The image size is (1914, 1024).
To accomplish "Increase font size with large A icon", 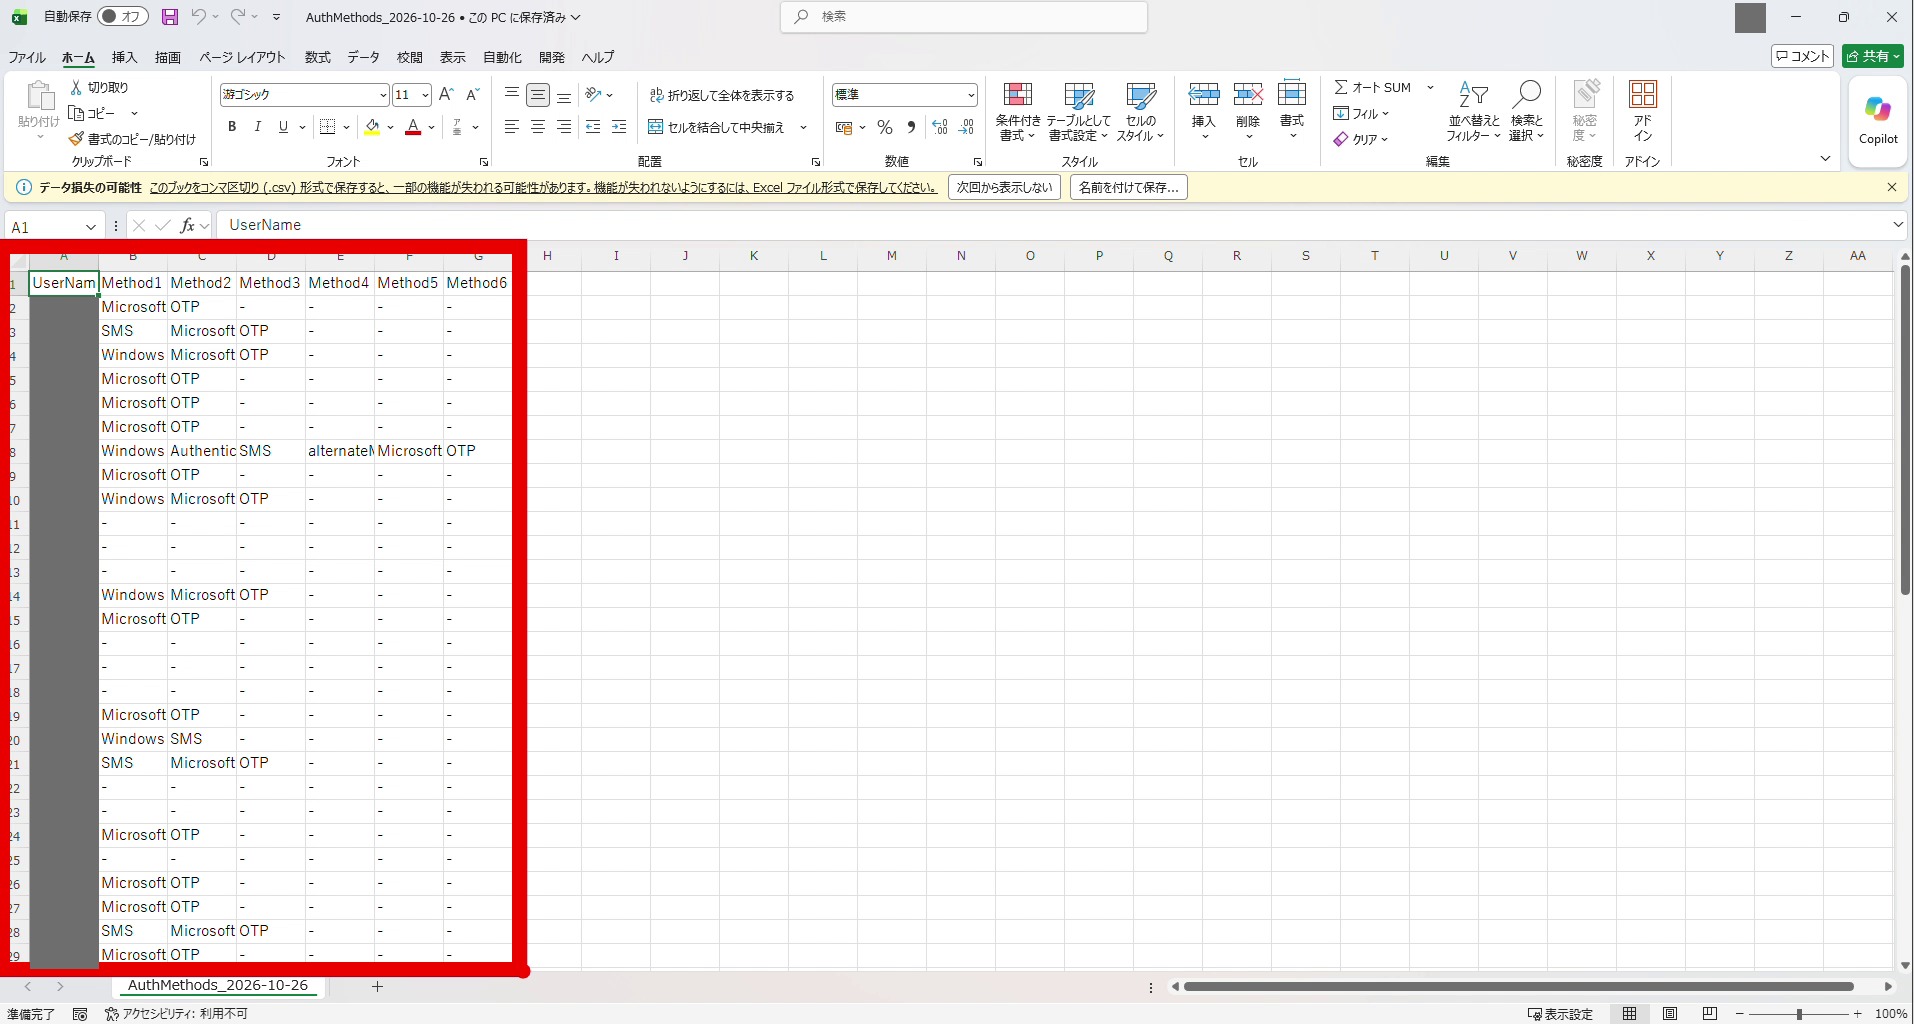I will 446,94.
